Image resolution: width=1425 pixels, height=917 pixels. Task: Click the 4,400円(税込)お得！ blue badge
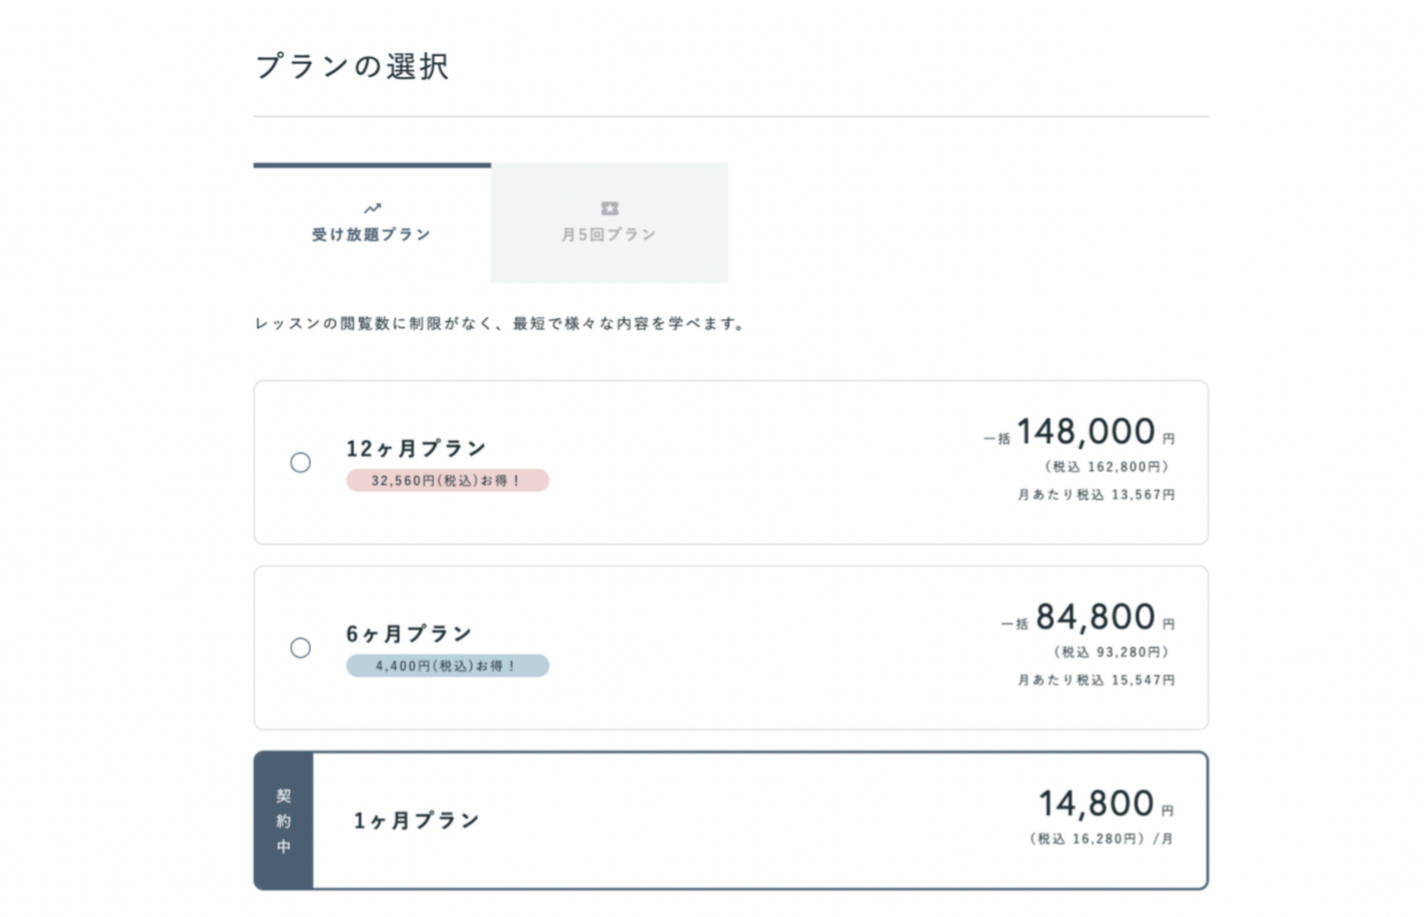coord(447,665)
